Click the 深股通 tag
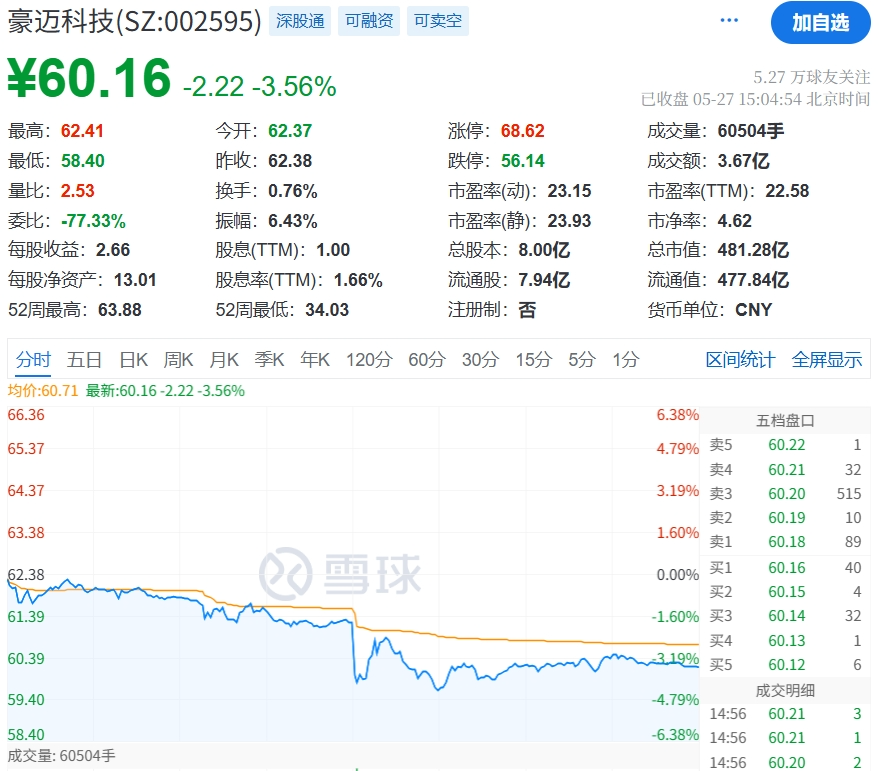The image size is (879, 771). pos(300,21)
